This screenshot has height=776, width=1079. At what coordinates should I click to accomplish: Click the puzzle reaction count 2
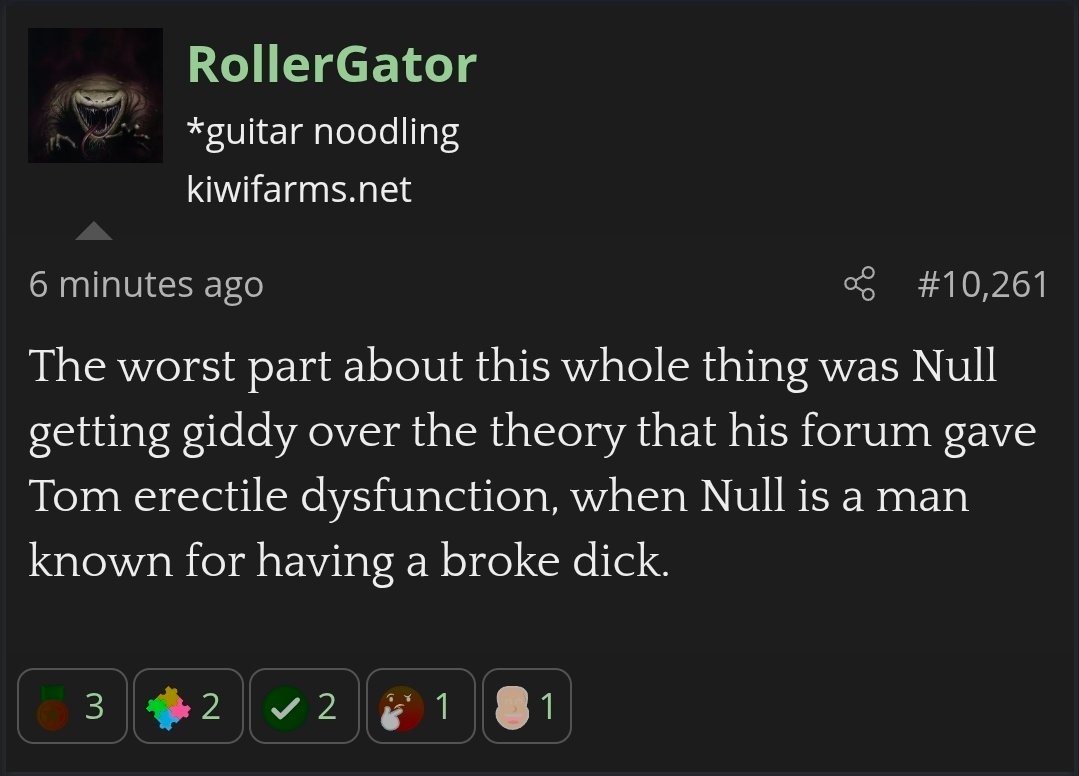tap(210, 707)
